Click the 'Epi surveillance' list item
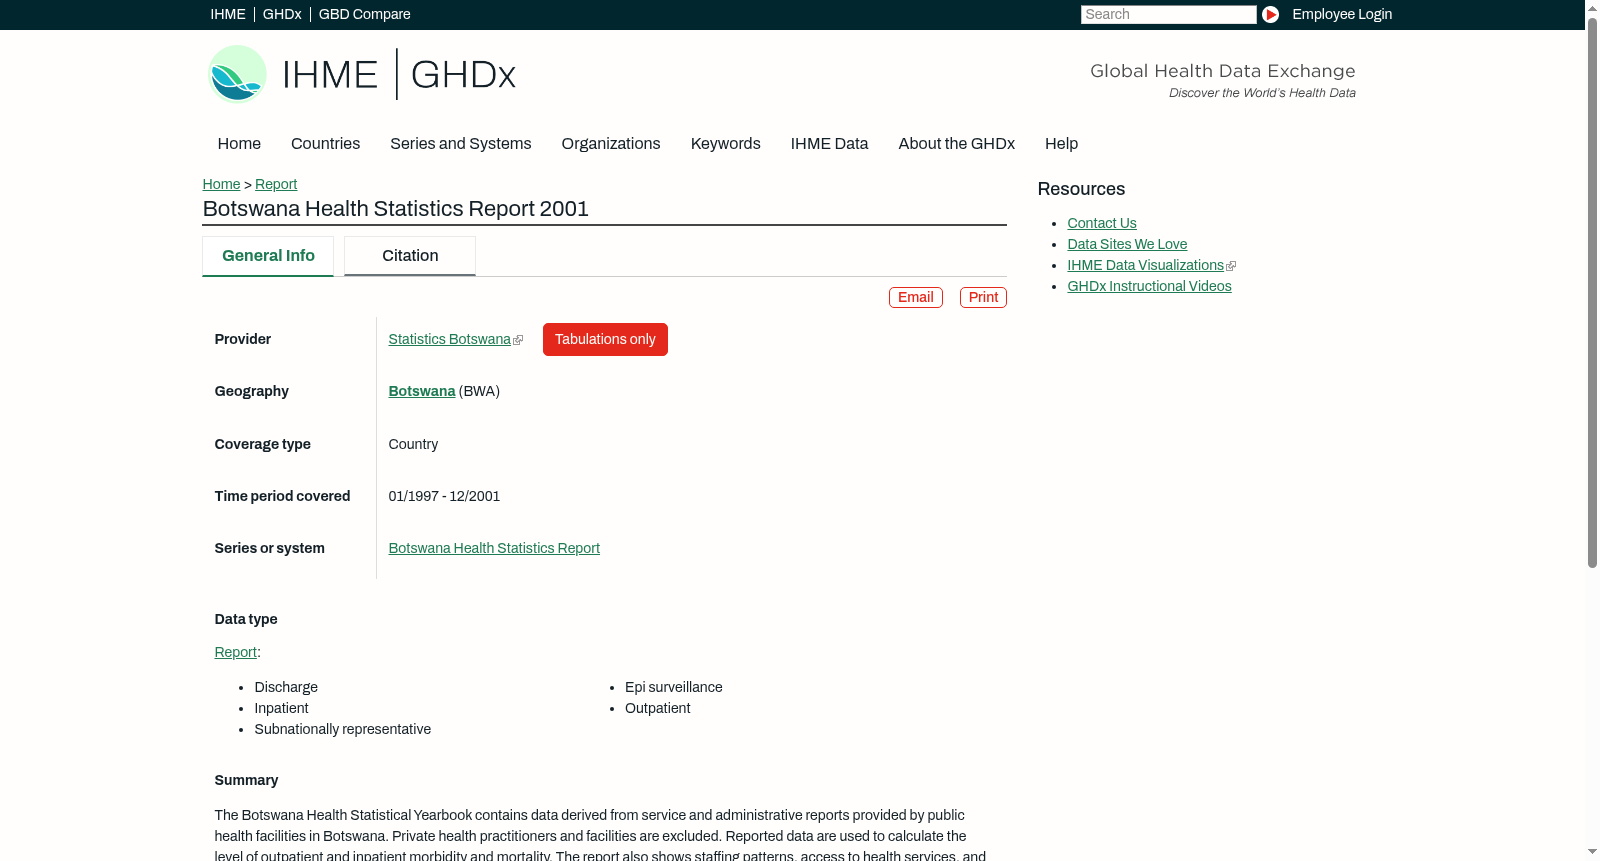This screenshot has height=861, width=1600. (673, 687)
